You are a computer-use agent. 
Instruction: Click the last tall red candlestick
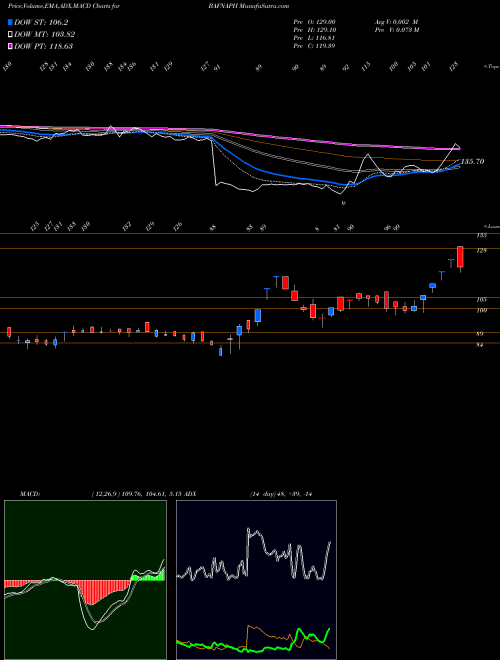click(x=460, y=257)
